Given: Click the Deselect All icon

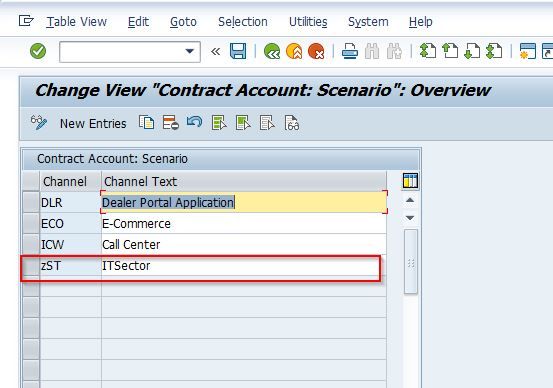Looking at the screenshot, I should [x=267, y=123].
